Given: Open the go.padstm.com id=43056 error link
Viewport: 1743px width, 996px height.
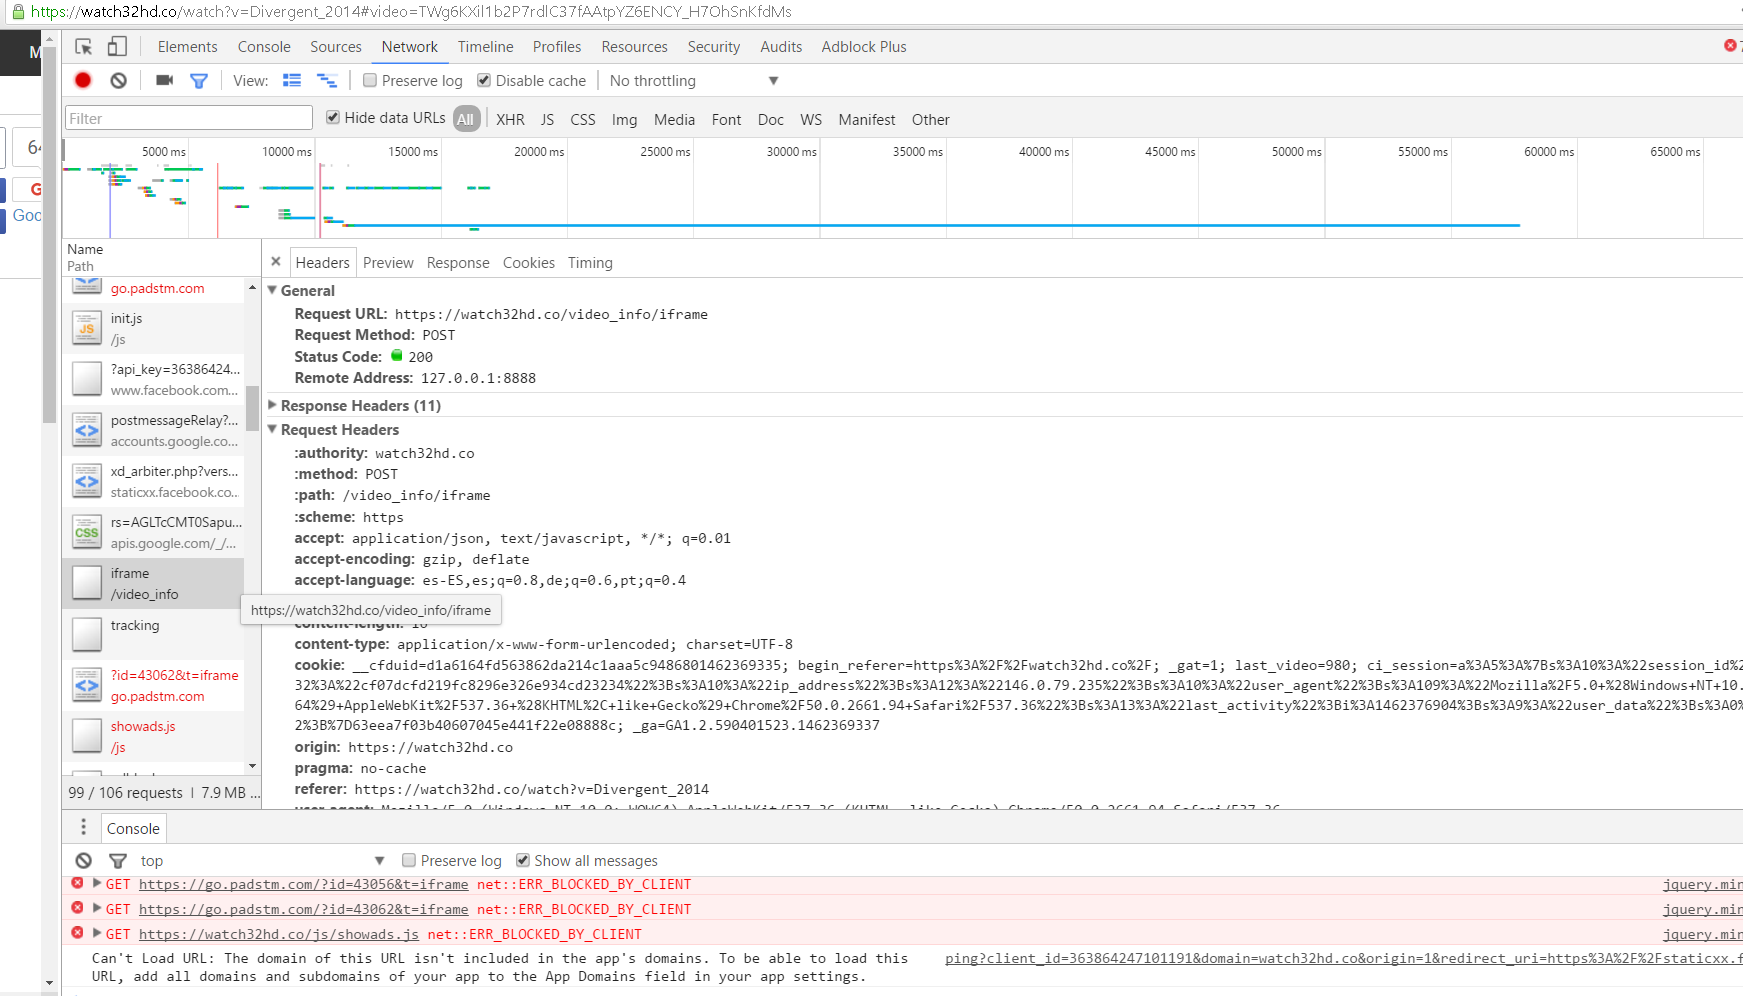Looking at the screenshot, I should pyautogui.click(x=304, y=884).
